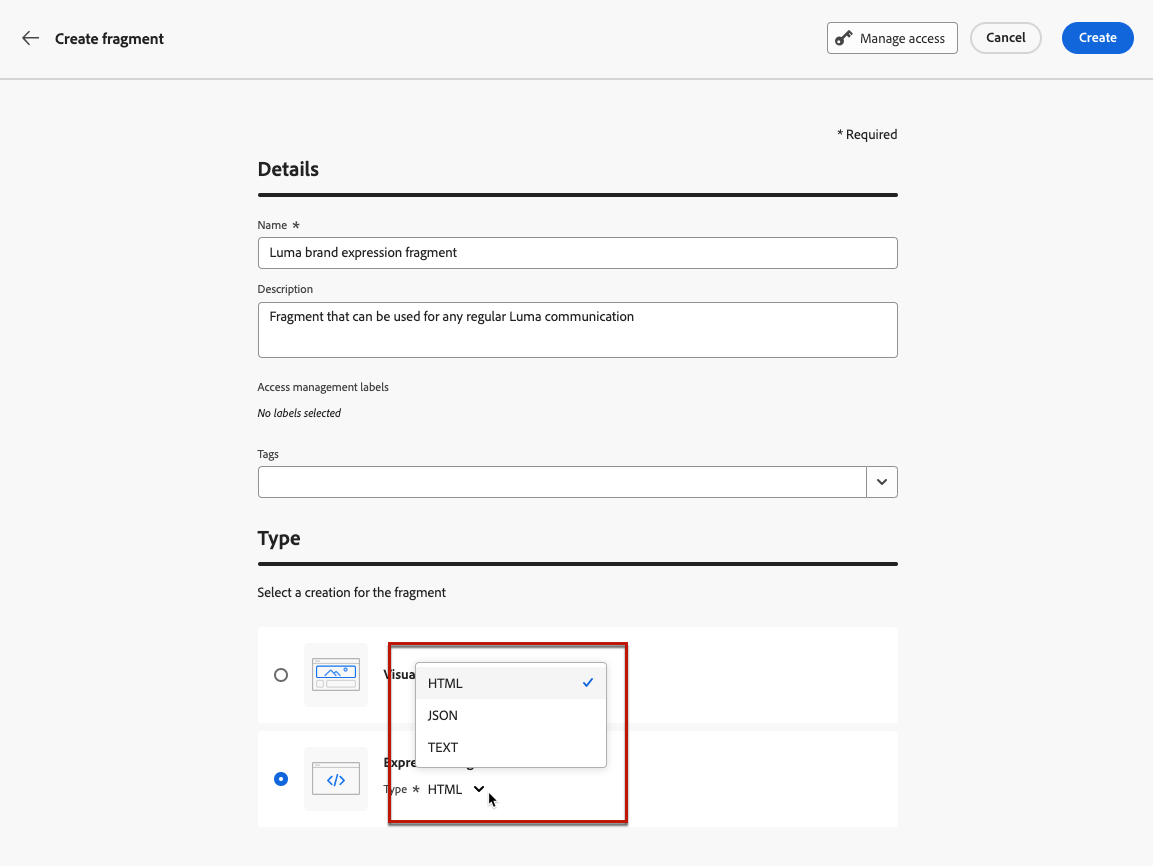Click the expression fragment code icon
The image size is (1153, 866).
336,779
